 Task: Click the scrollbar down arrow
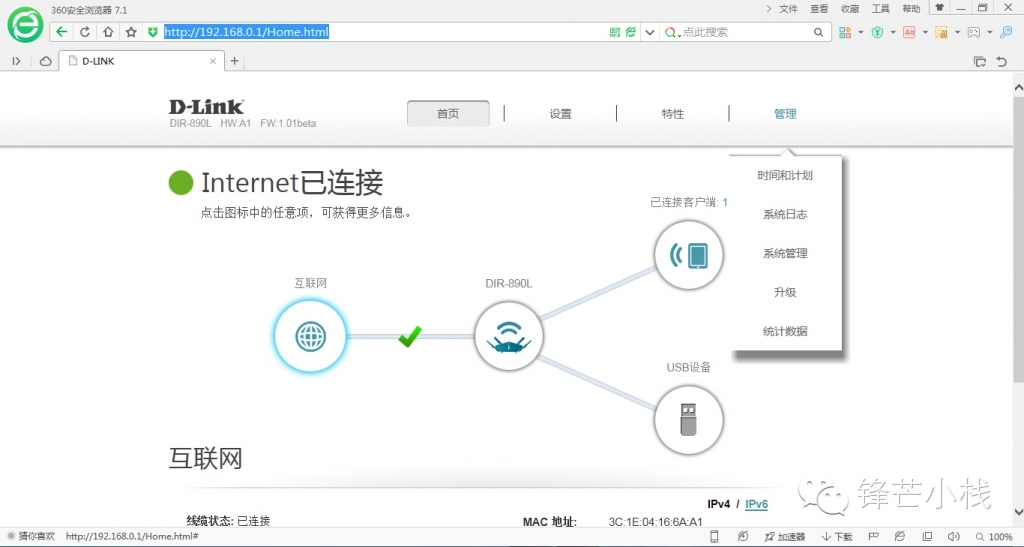click(1018, 512)
